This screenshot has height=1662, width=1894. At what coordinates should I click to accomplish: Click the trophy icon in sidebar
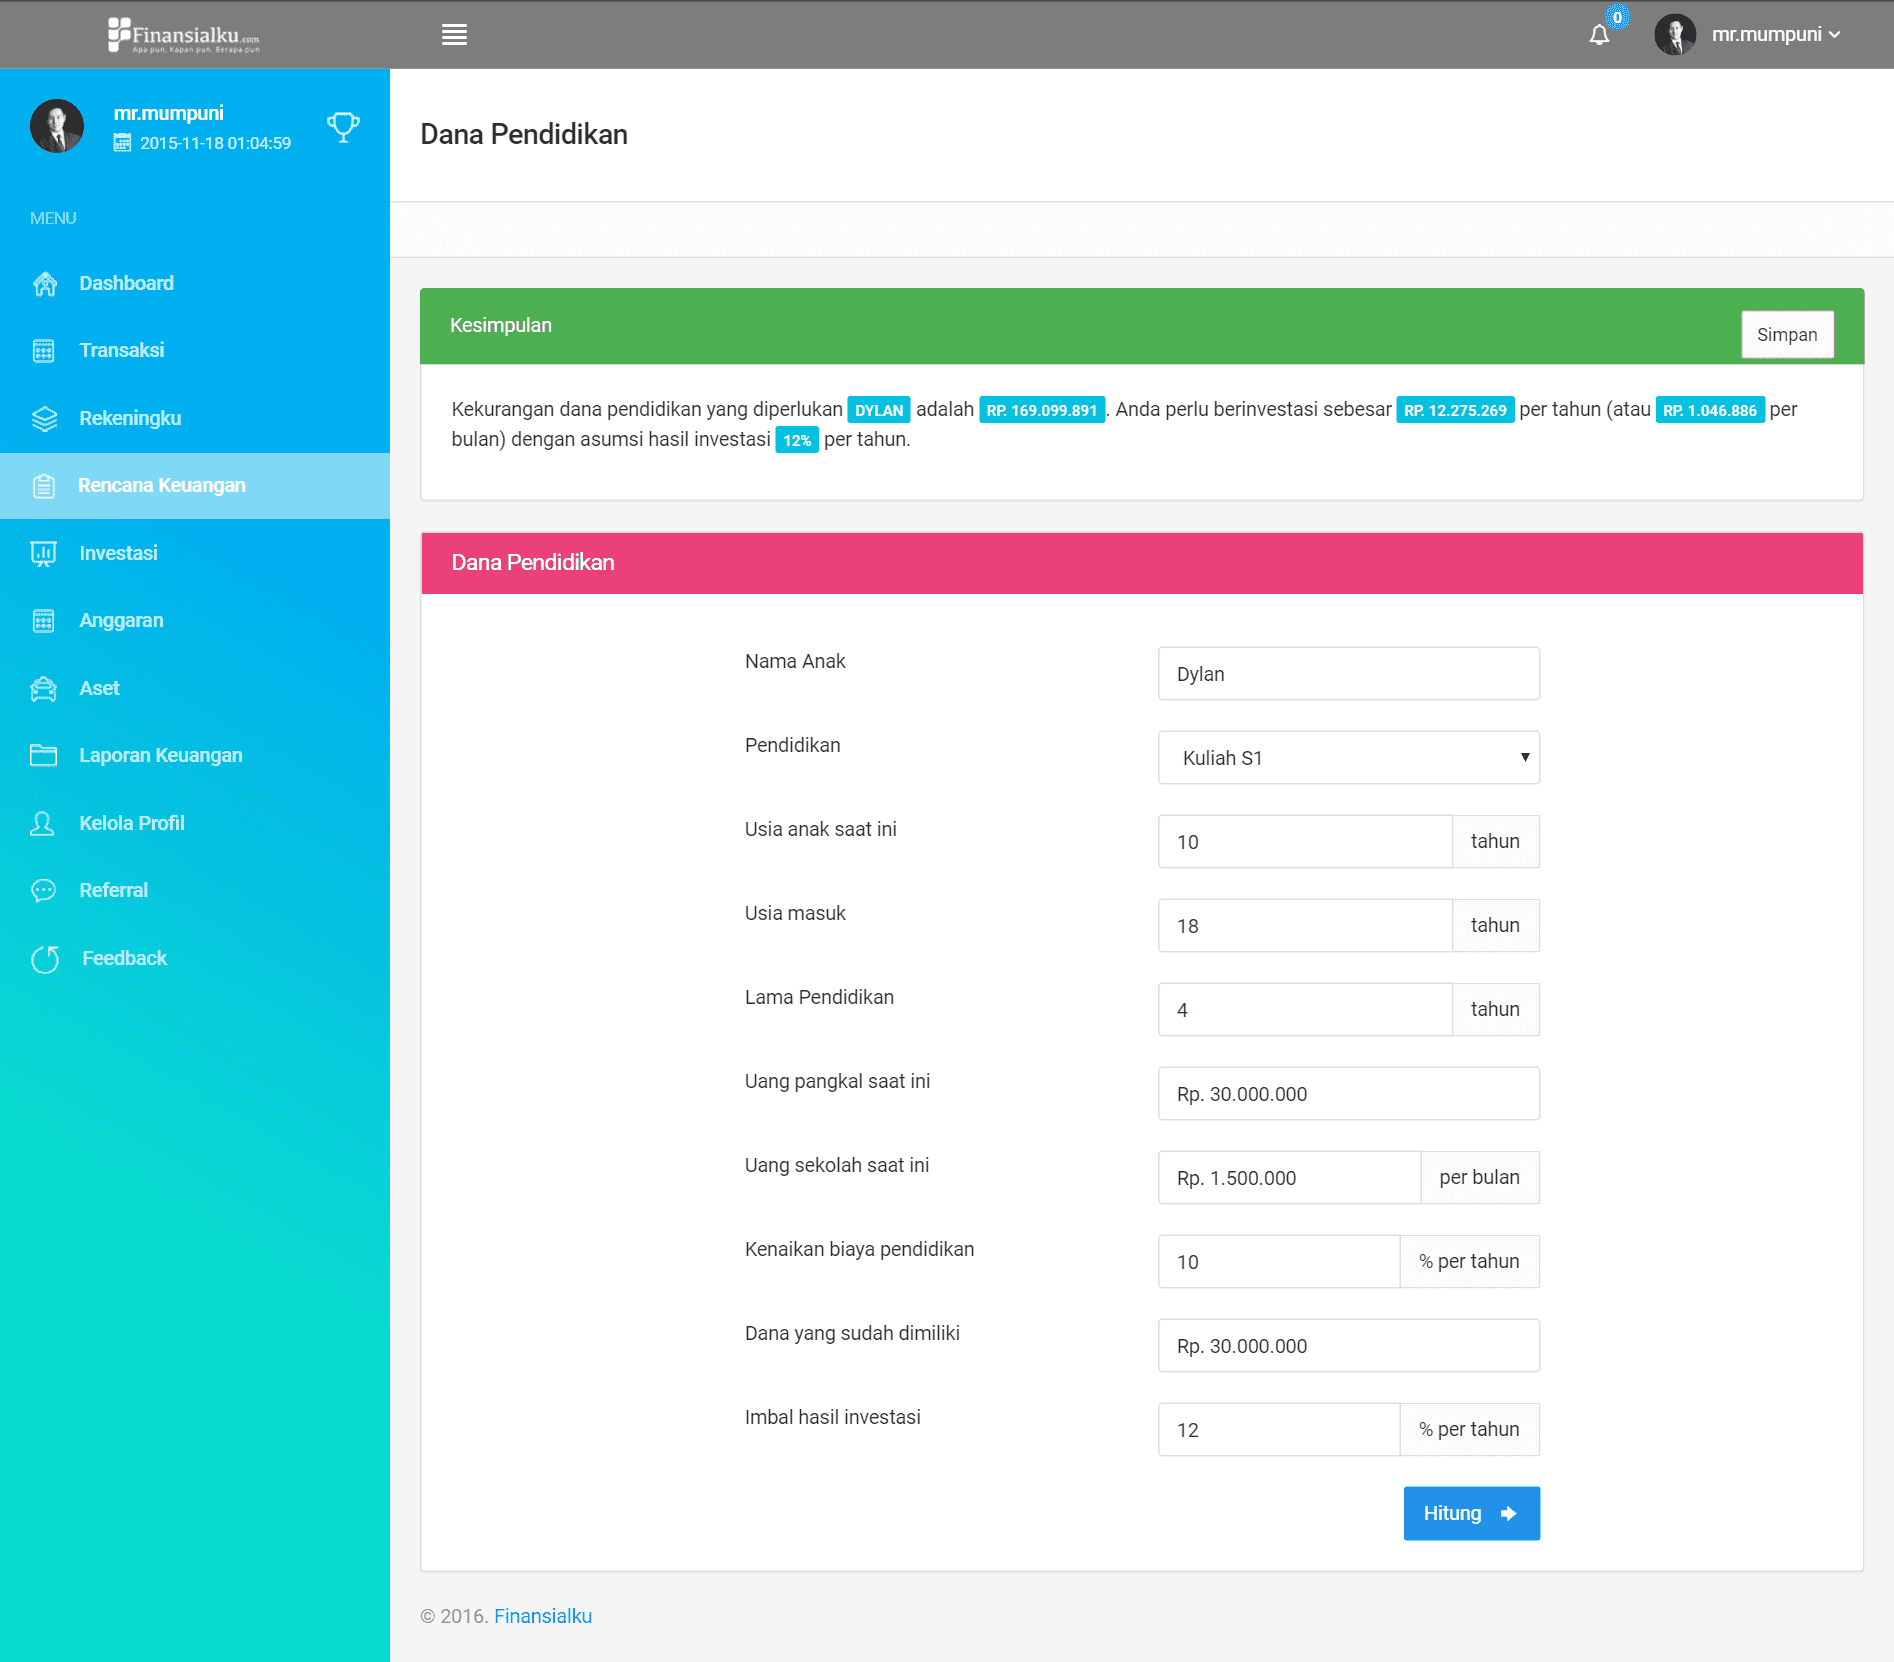pos(343,127)
